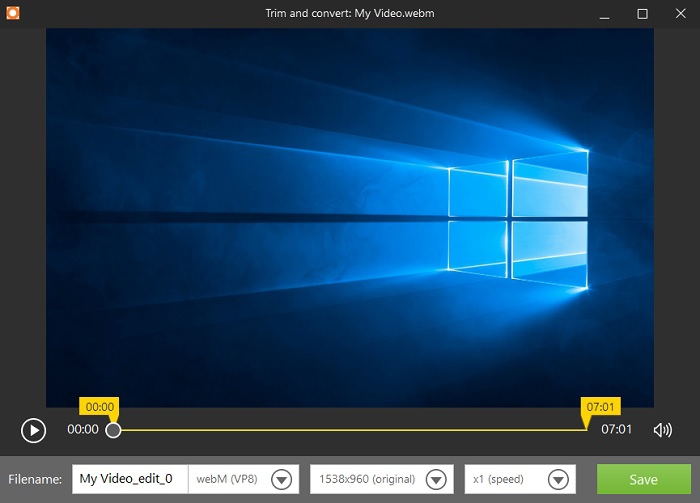This screenshot has width=700, height=503.
Task: Open the webM (VP8) format dropdown
Action: coord(244,479)
